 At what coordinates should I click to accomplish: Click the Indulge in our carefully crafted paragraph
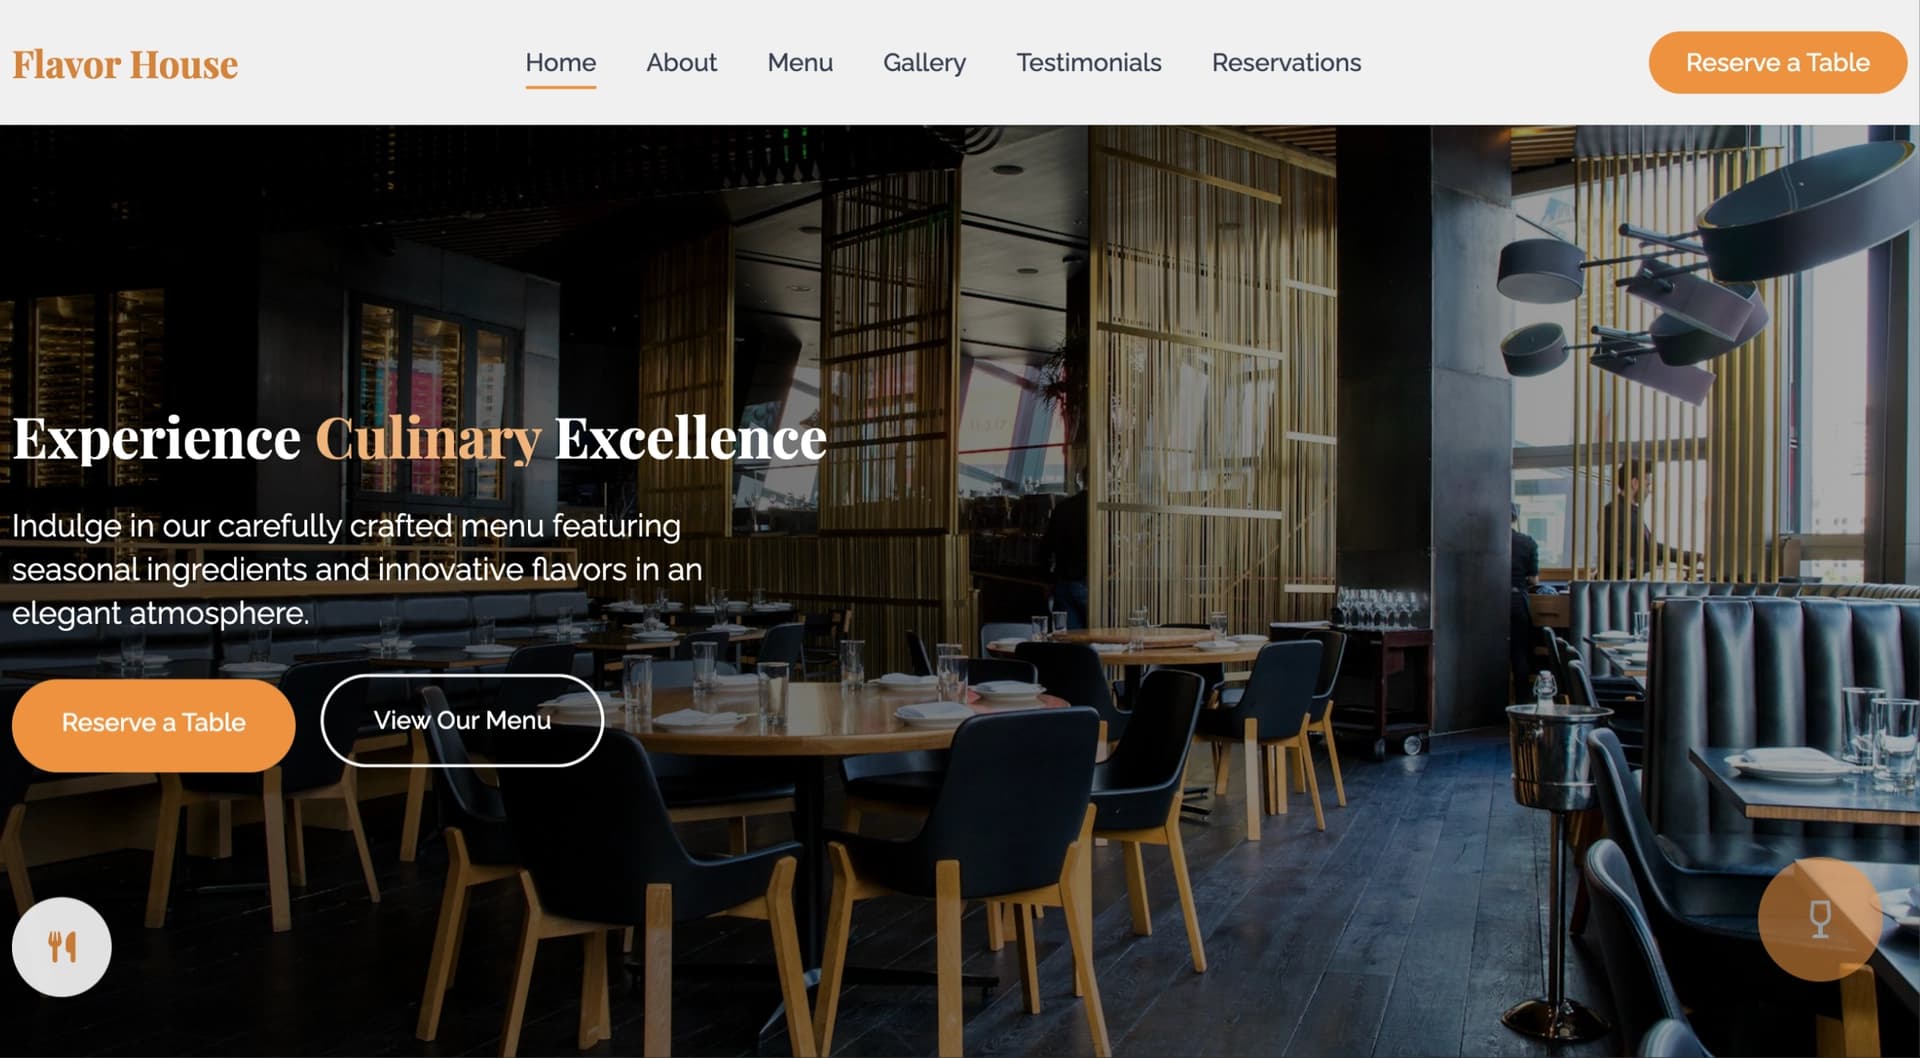point(357,569)
